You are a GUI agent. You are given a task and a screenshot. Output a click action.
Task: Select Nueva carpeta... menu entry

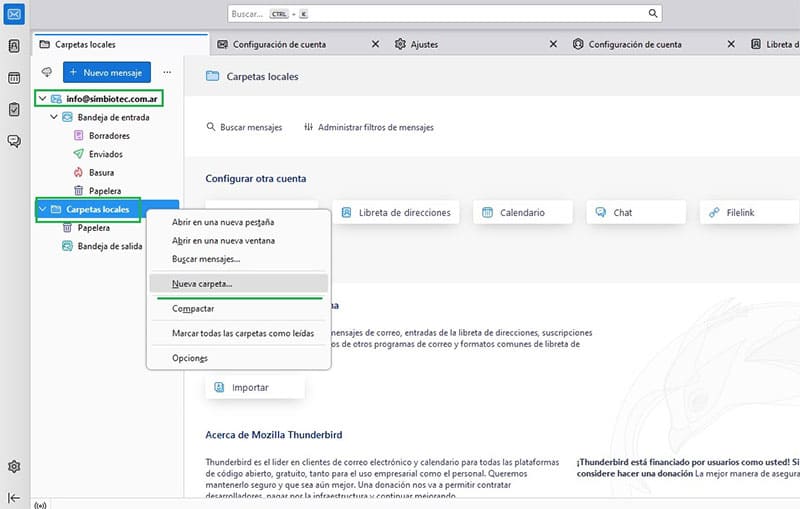(239, 284)
